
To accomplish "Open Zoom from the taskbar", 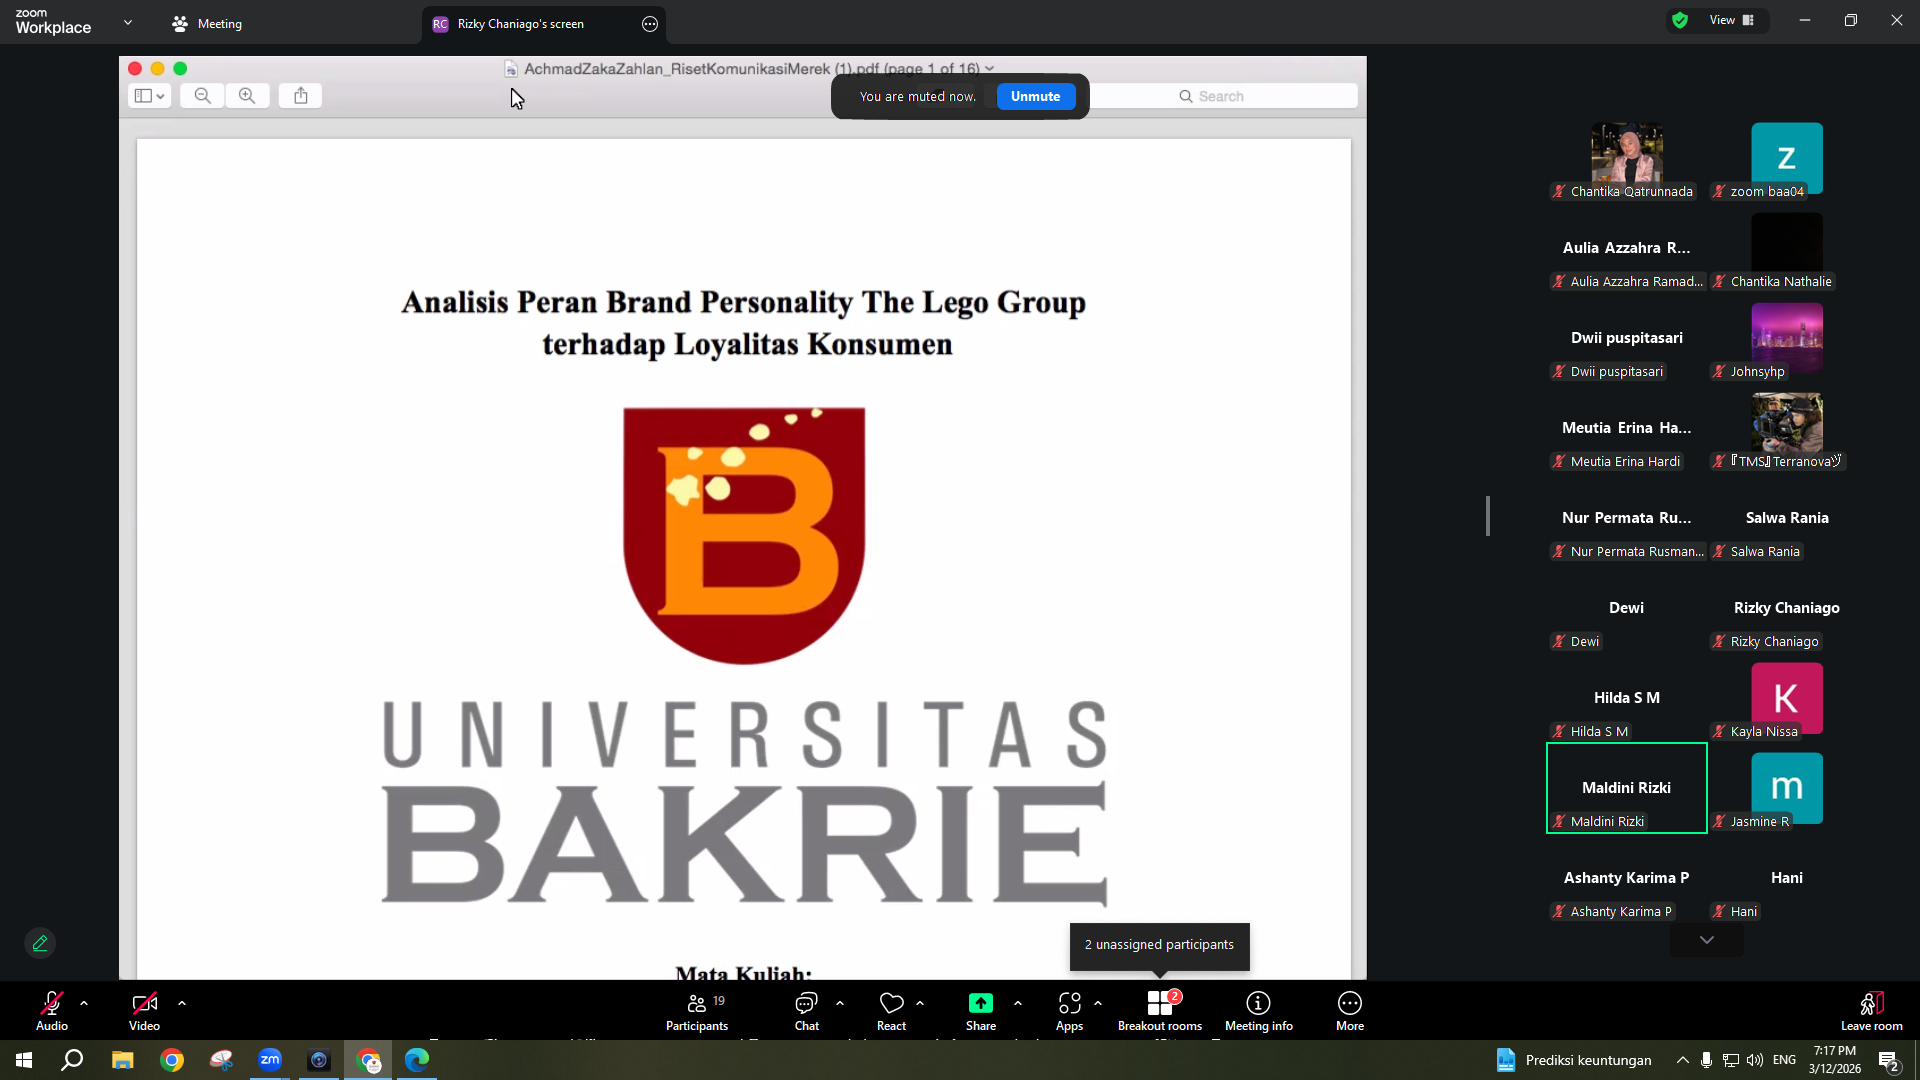I will tap(270, 1060).
